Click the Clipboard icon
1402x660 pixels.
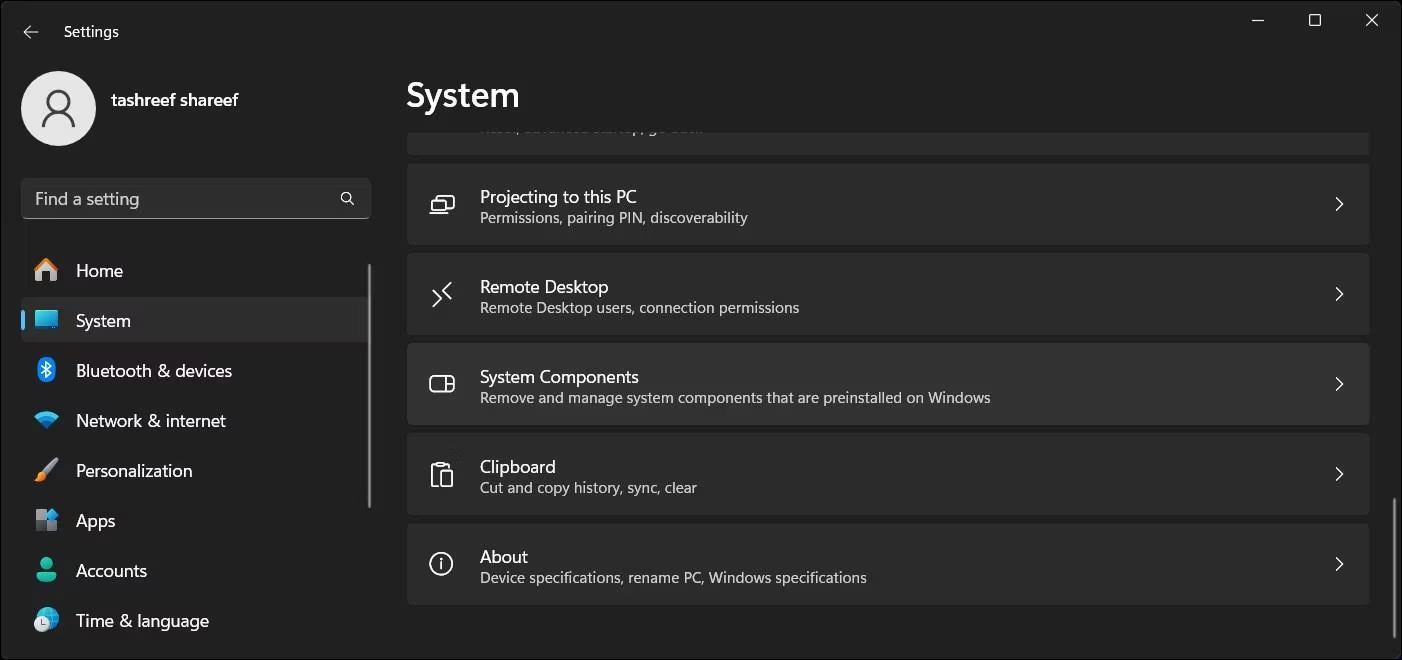point(441,474)
